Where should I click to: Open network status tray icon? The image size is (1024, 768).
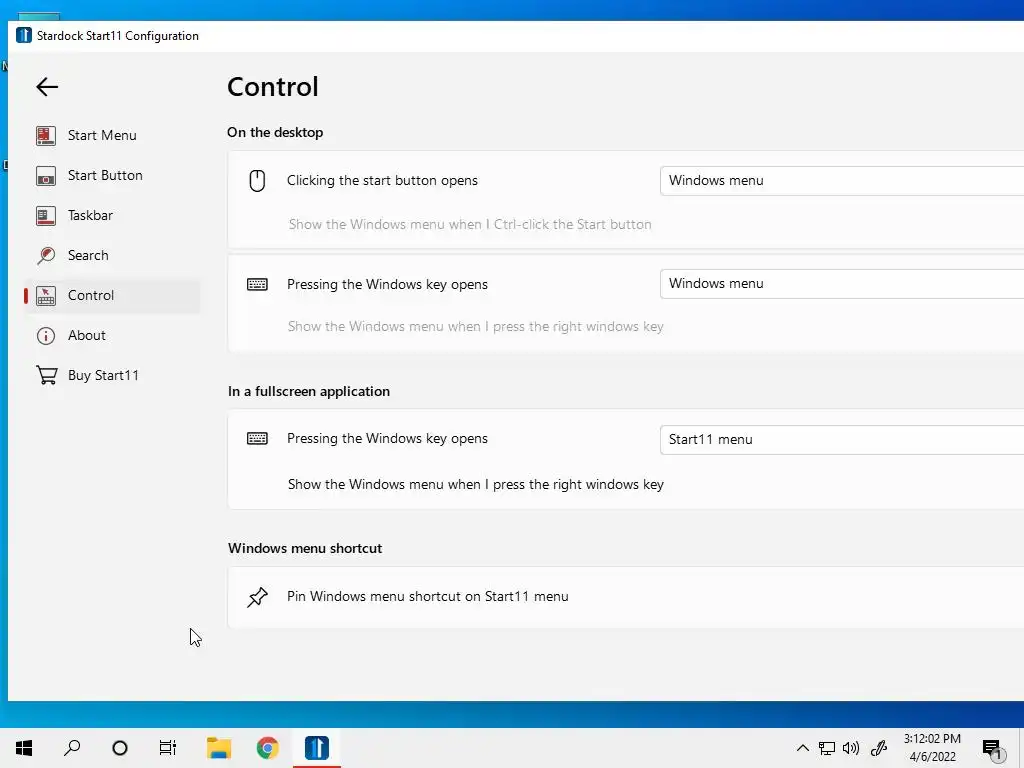coord(827,748)
